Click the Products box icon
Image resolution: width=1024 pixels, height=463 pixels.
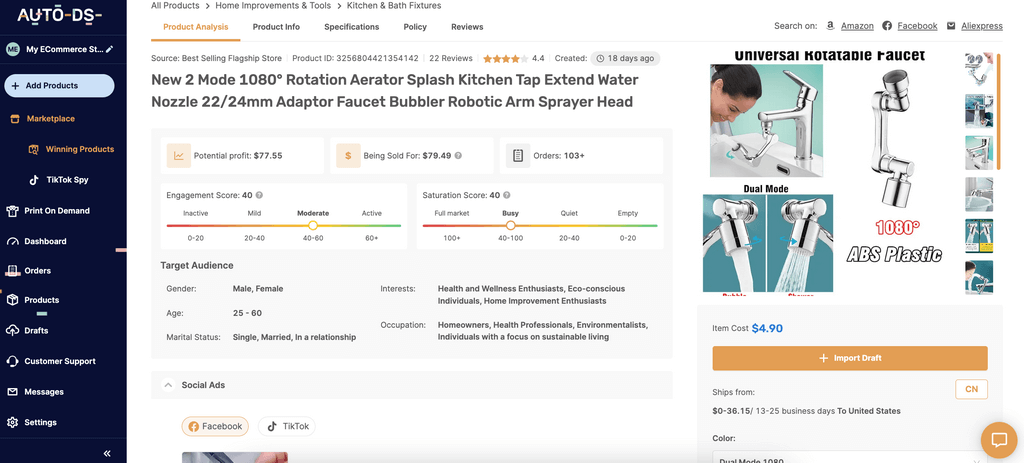pos(12,300)
